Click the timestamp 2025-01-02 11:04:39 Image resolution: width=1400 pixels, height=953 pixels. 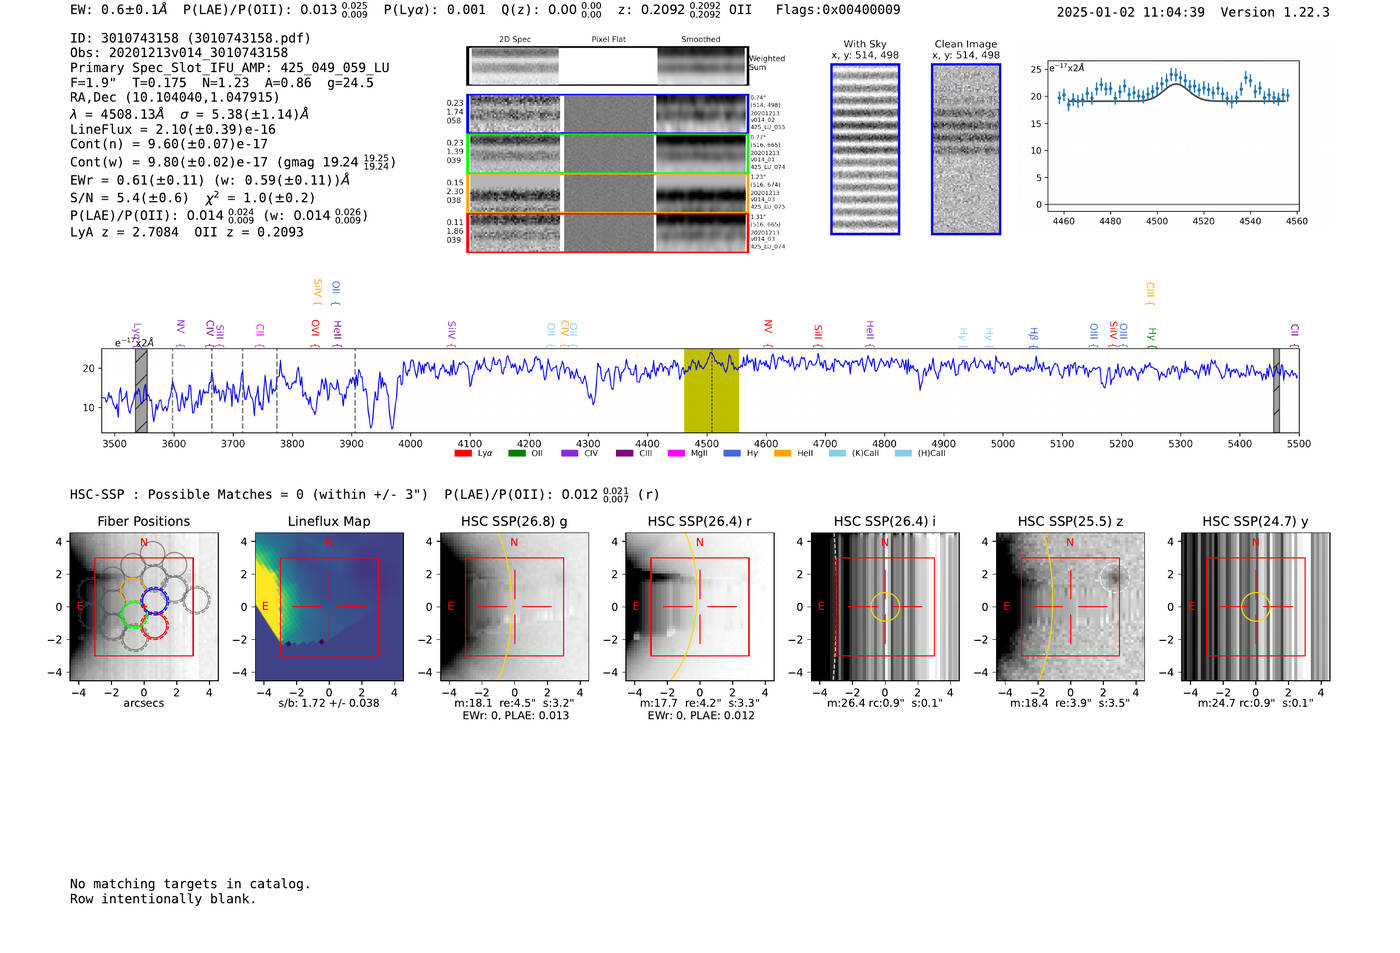point(1131,13)
